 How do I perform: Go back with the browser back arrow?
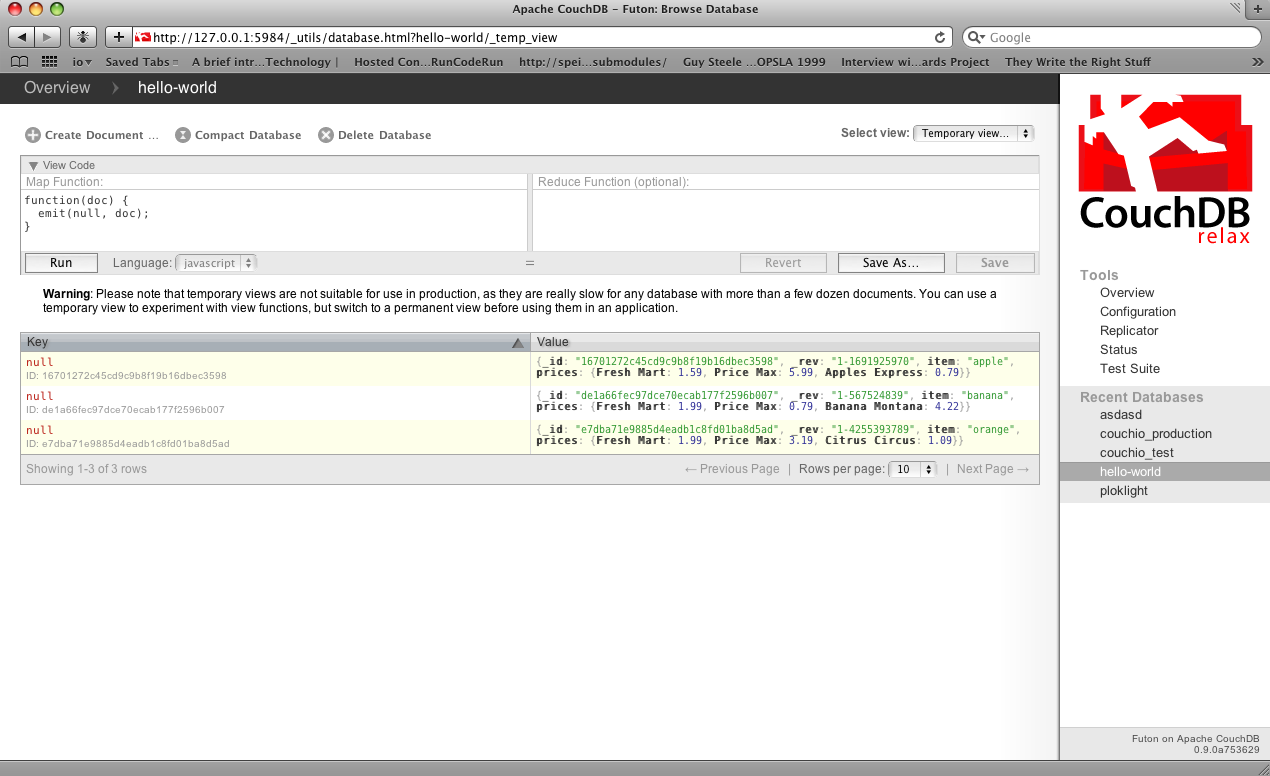point(21,37)
